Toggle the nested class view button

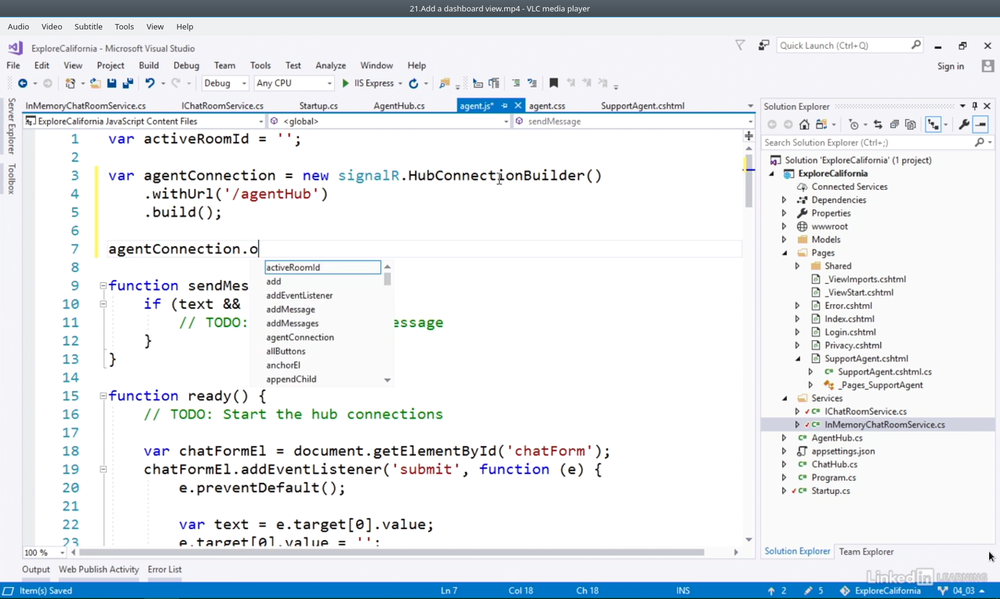[933, 124]
